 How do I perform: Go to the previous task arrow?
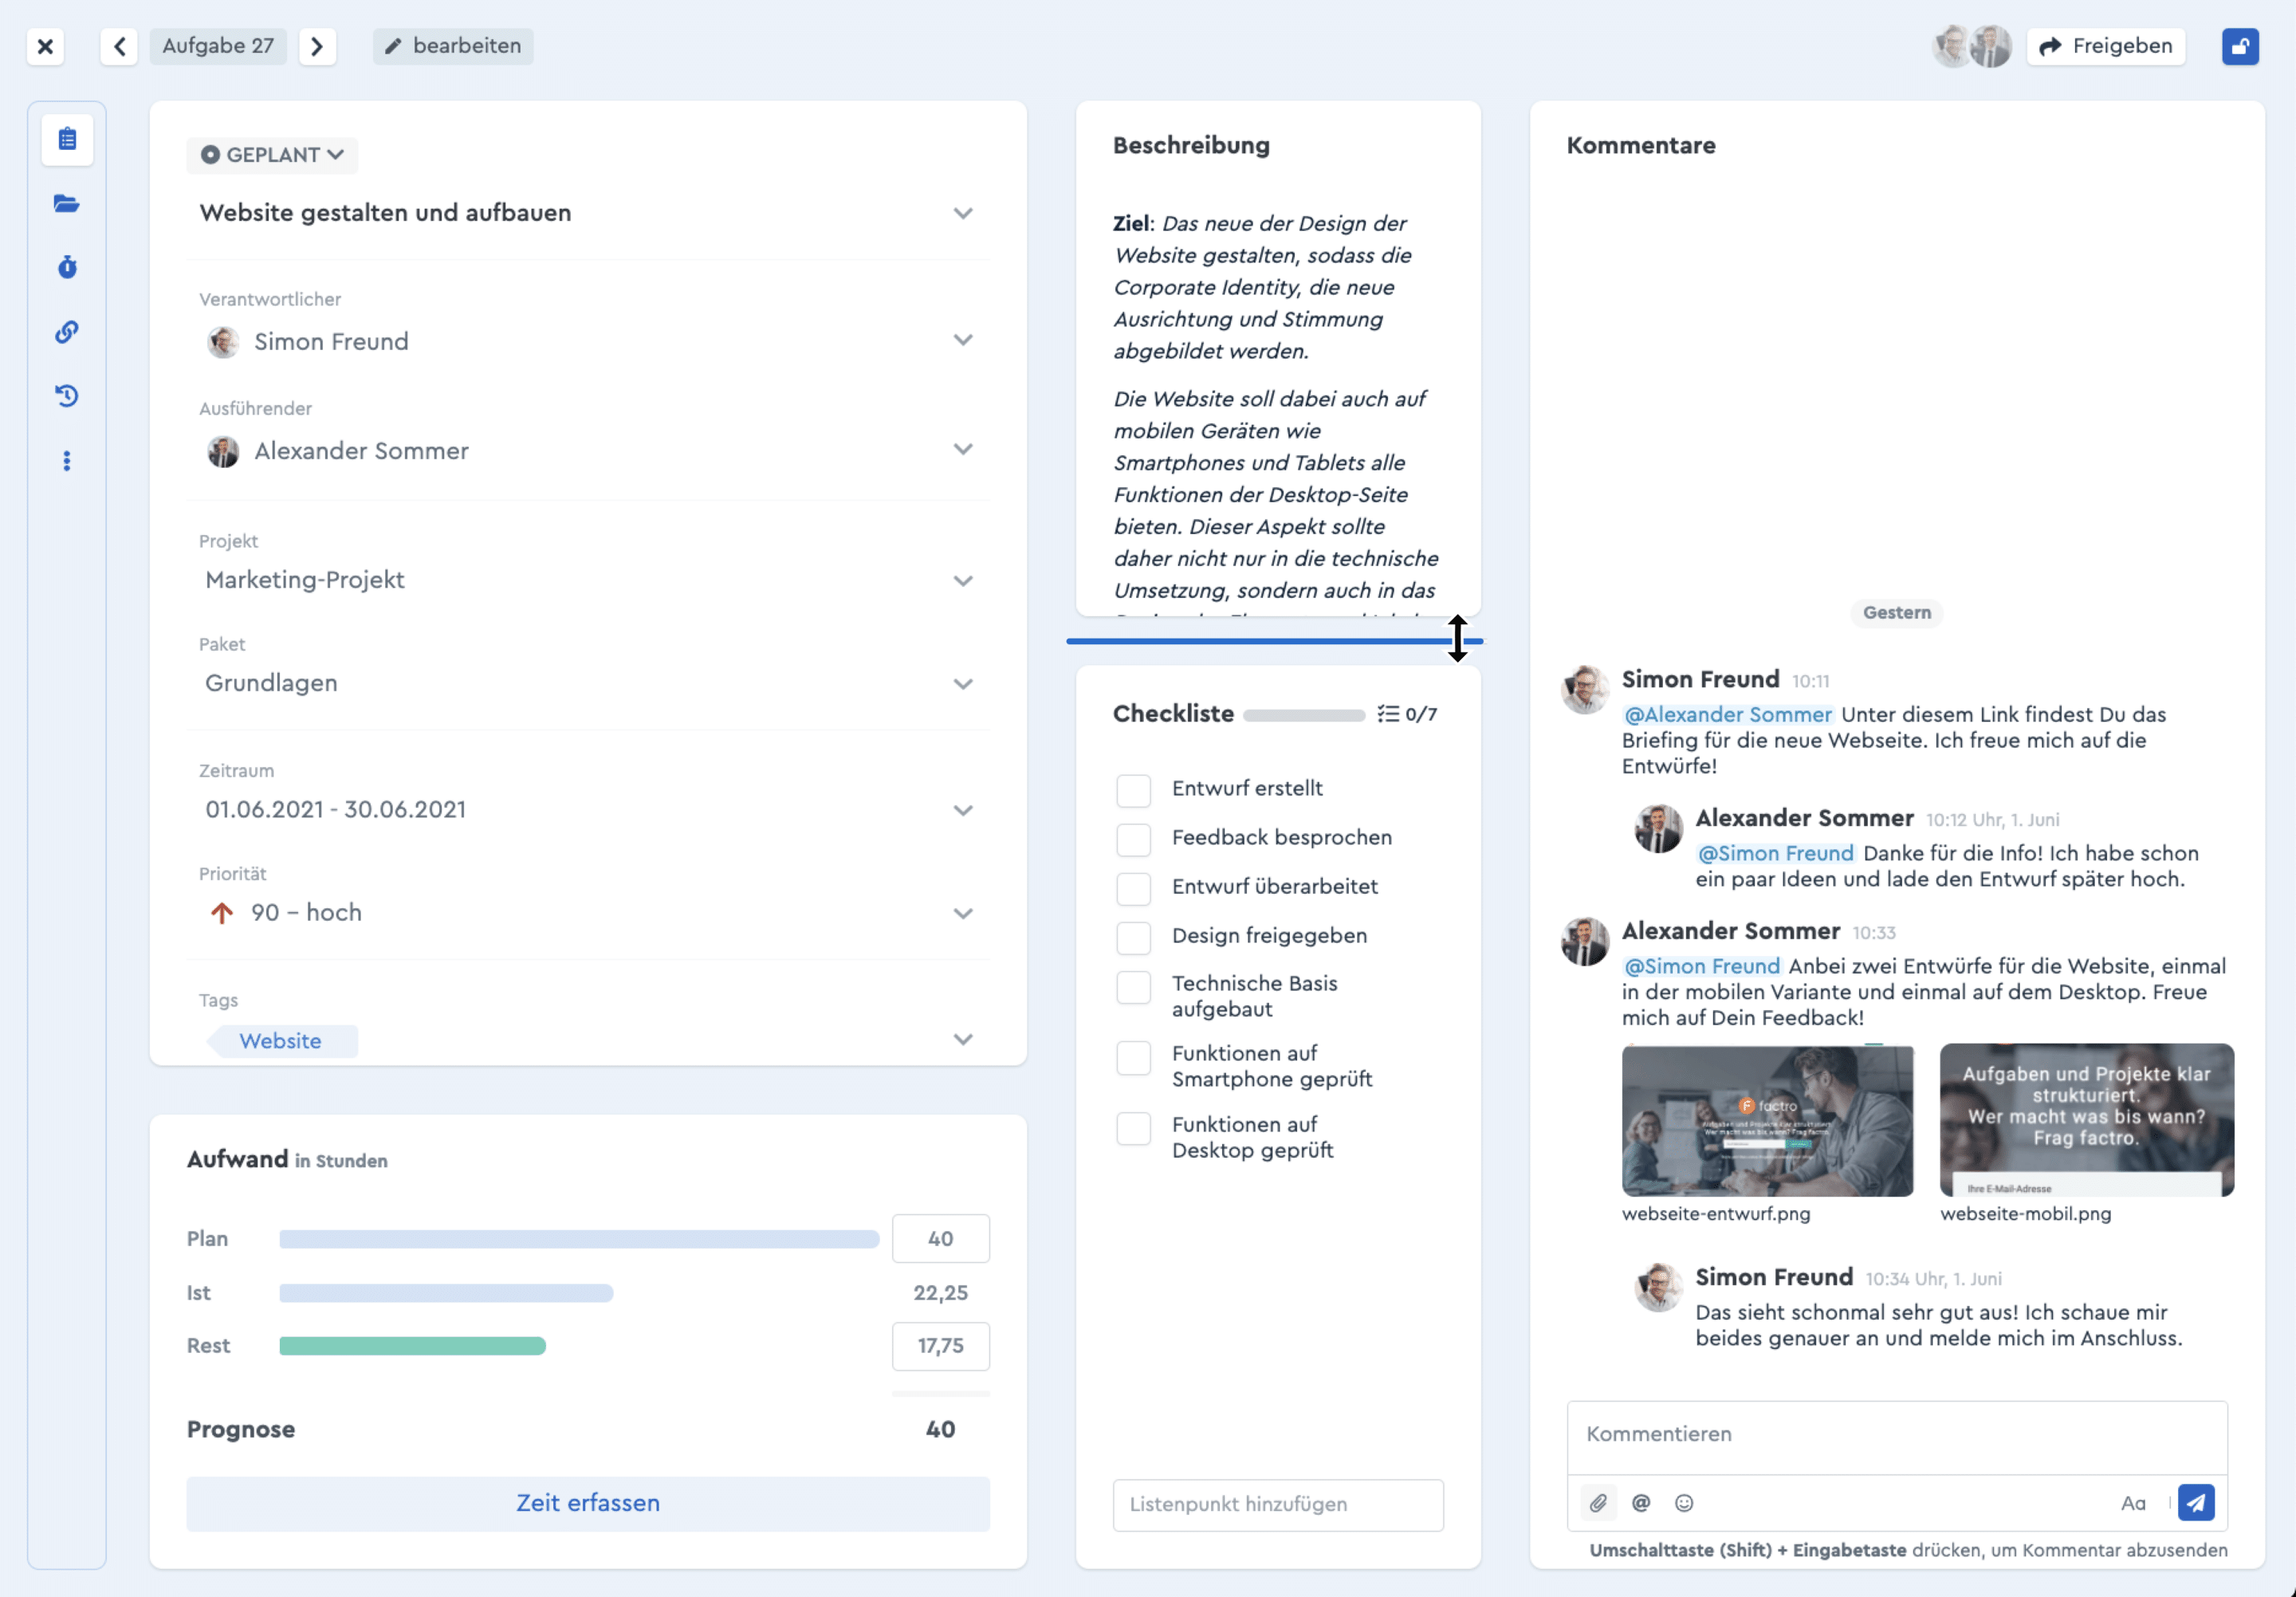pyautogui.click(x=119, y=46)
